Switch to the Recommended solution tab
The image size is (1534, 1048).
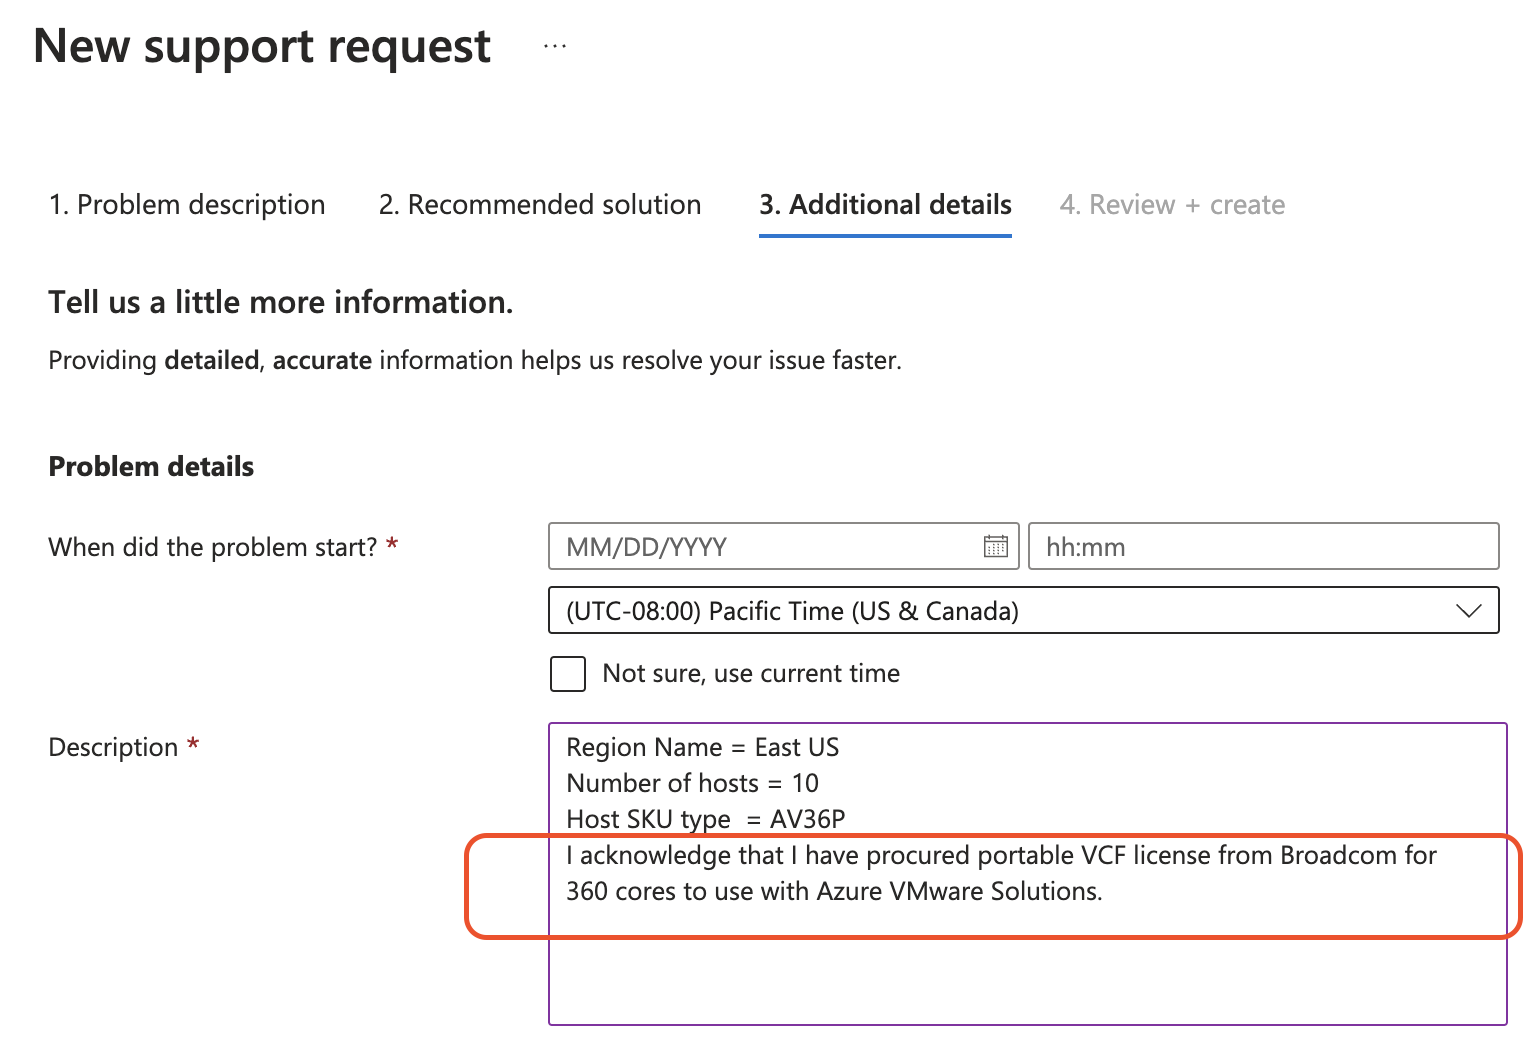coord(540,205)
